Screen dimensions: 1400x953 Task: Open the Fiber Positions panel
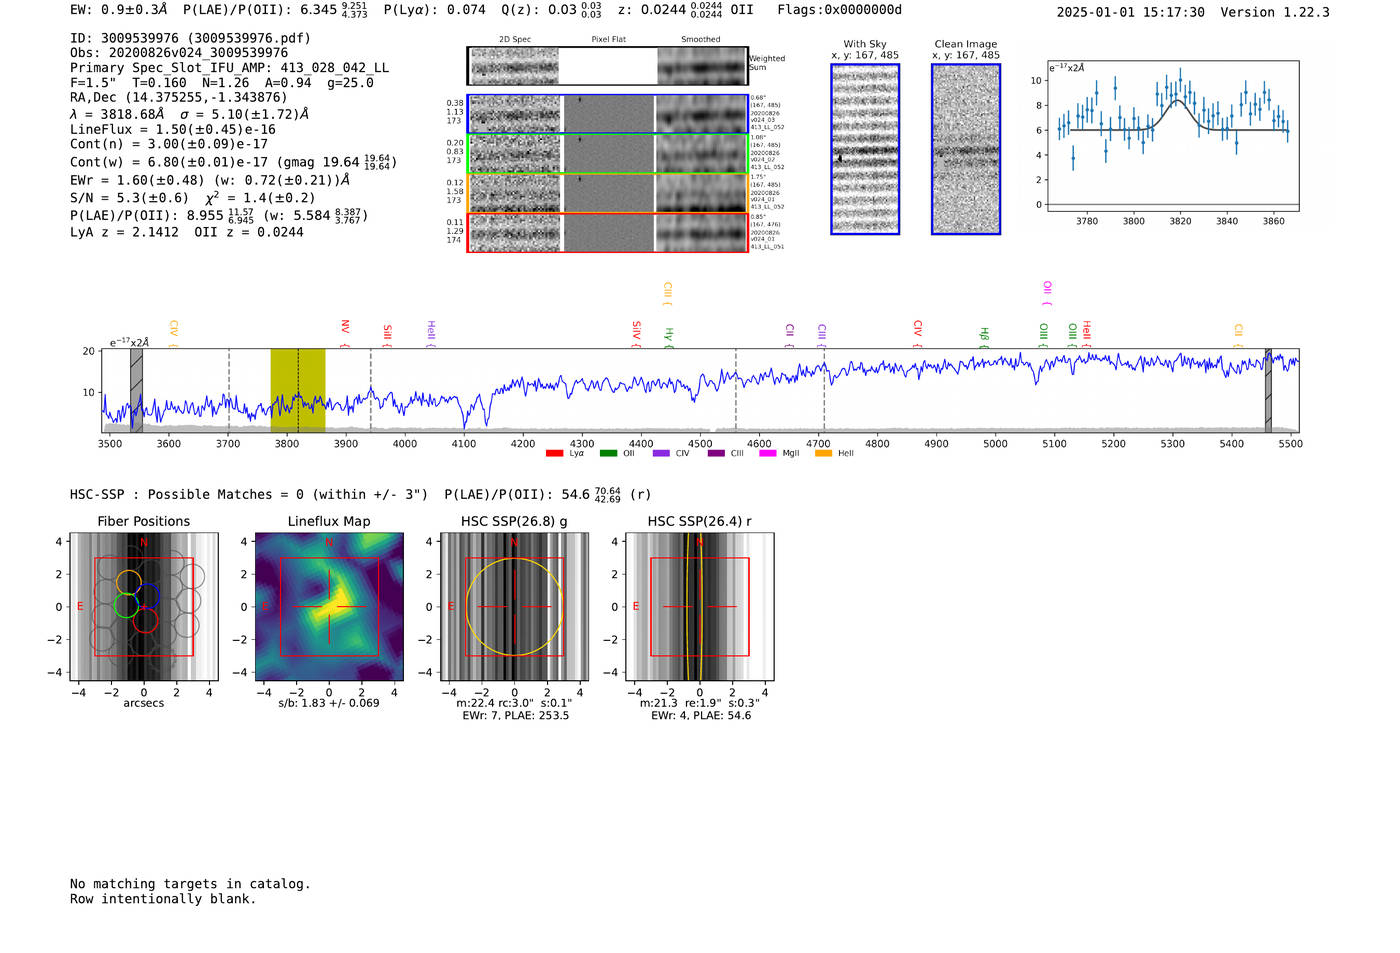click(144, 607)
